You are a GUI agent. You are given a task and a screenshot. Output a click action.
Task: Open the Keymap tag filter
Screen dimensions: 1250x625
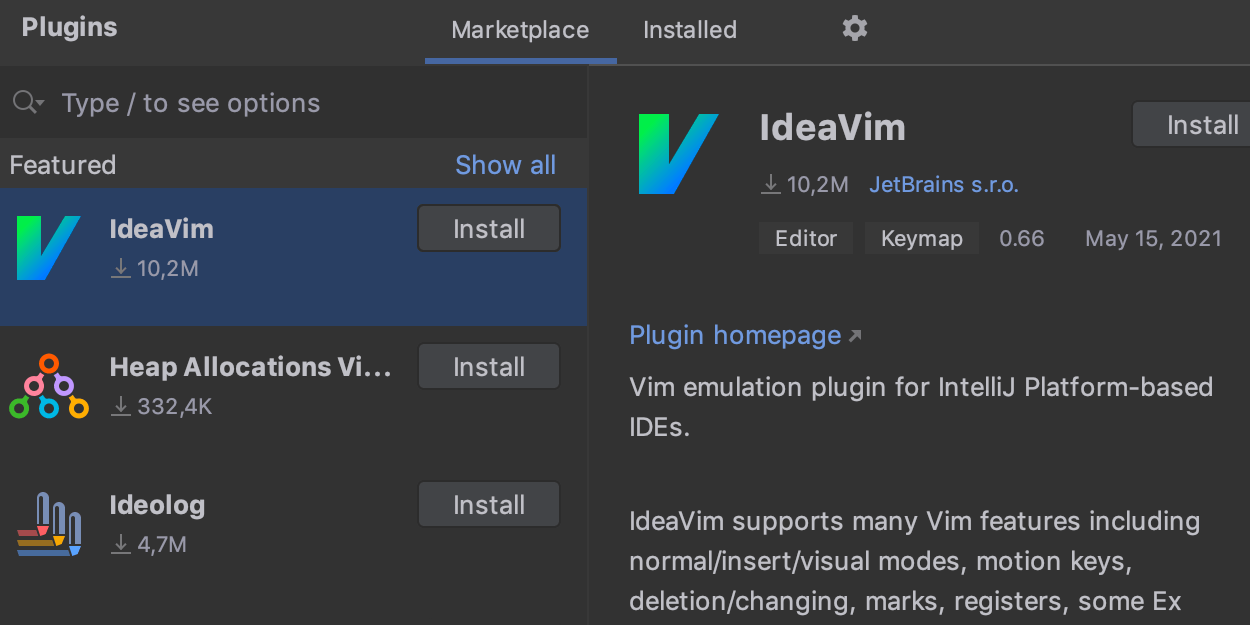[922, 238]
